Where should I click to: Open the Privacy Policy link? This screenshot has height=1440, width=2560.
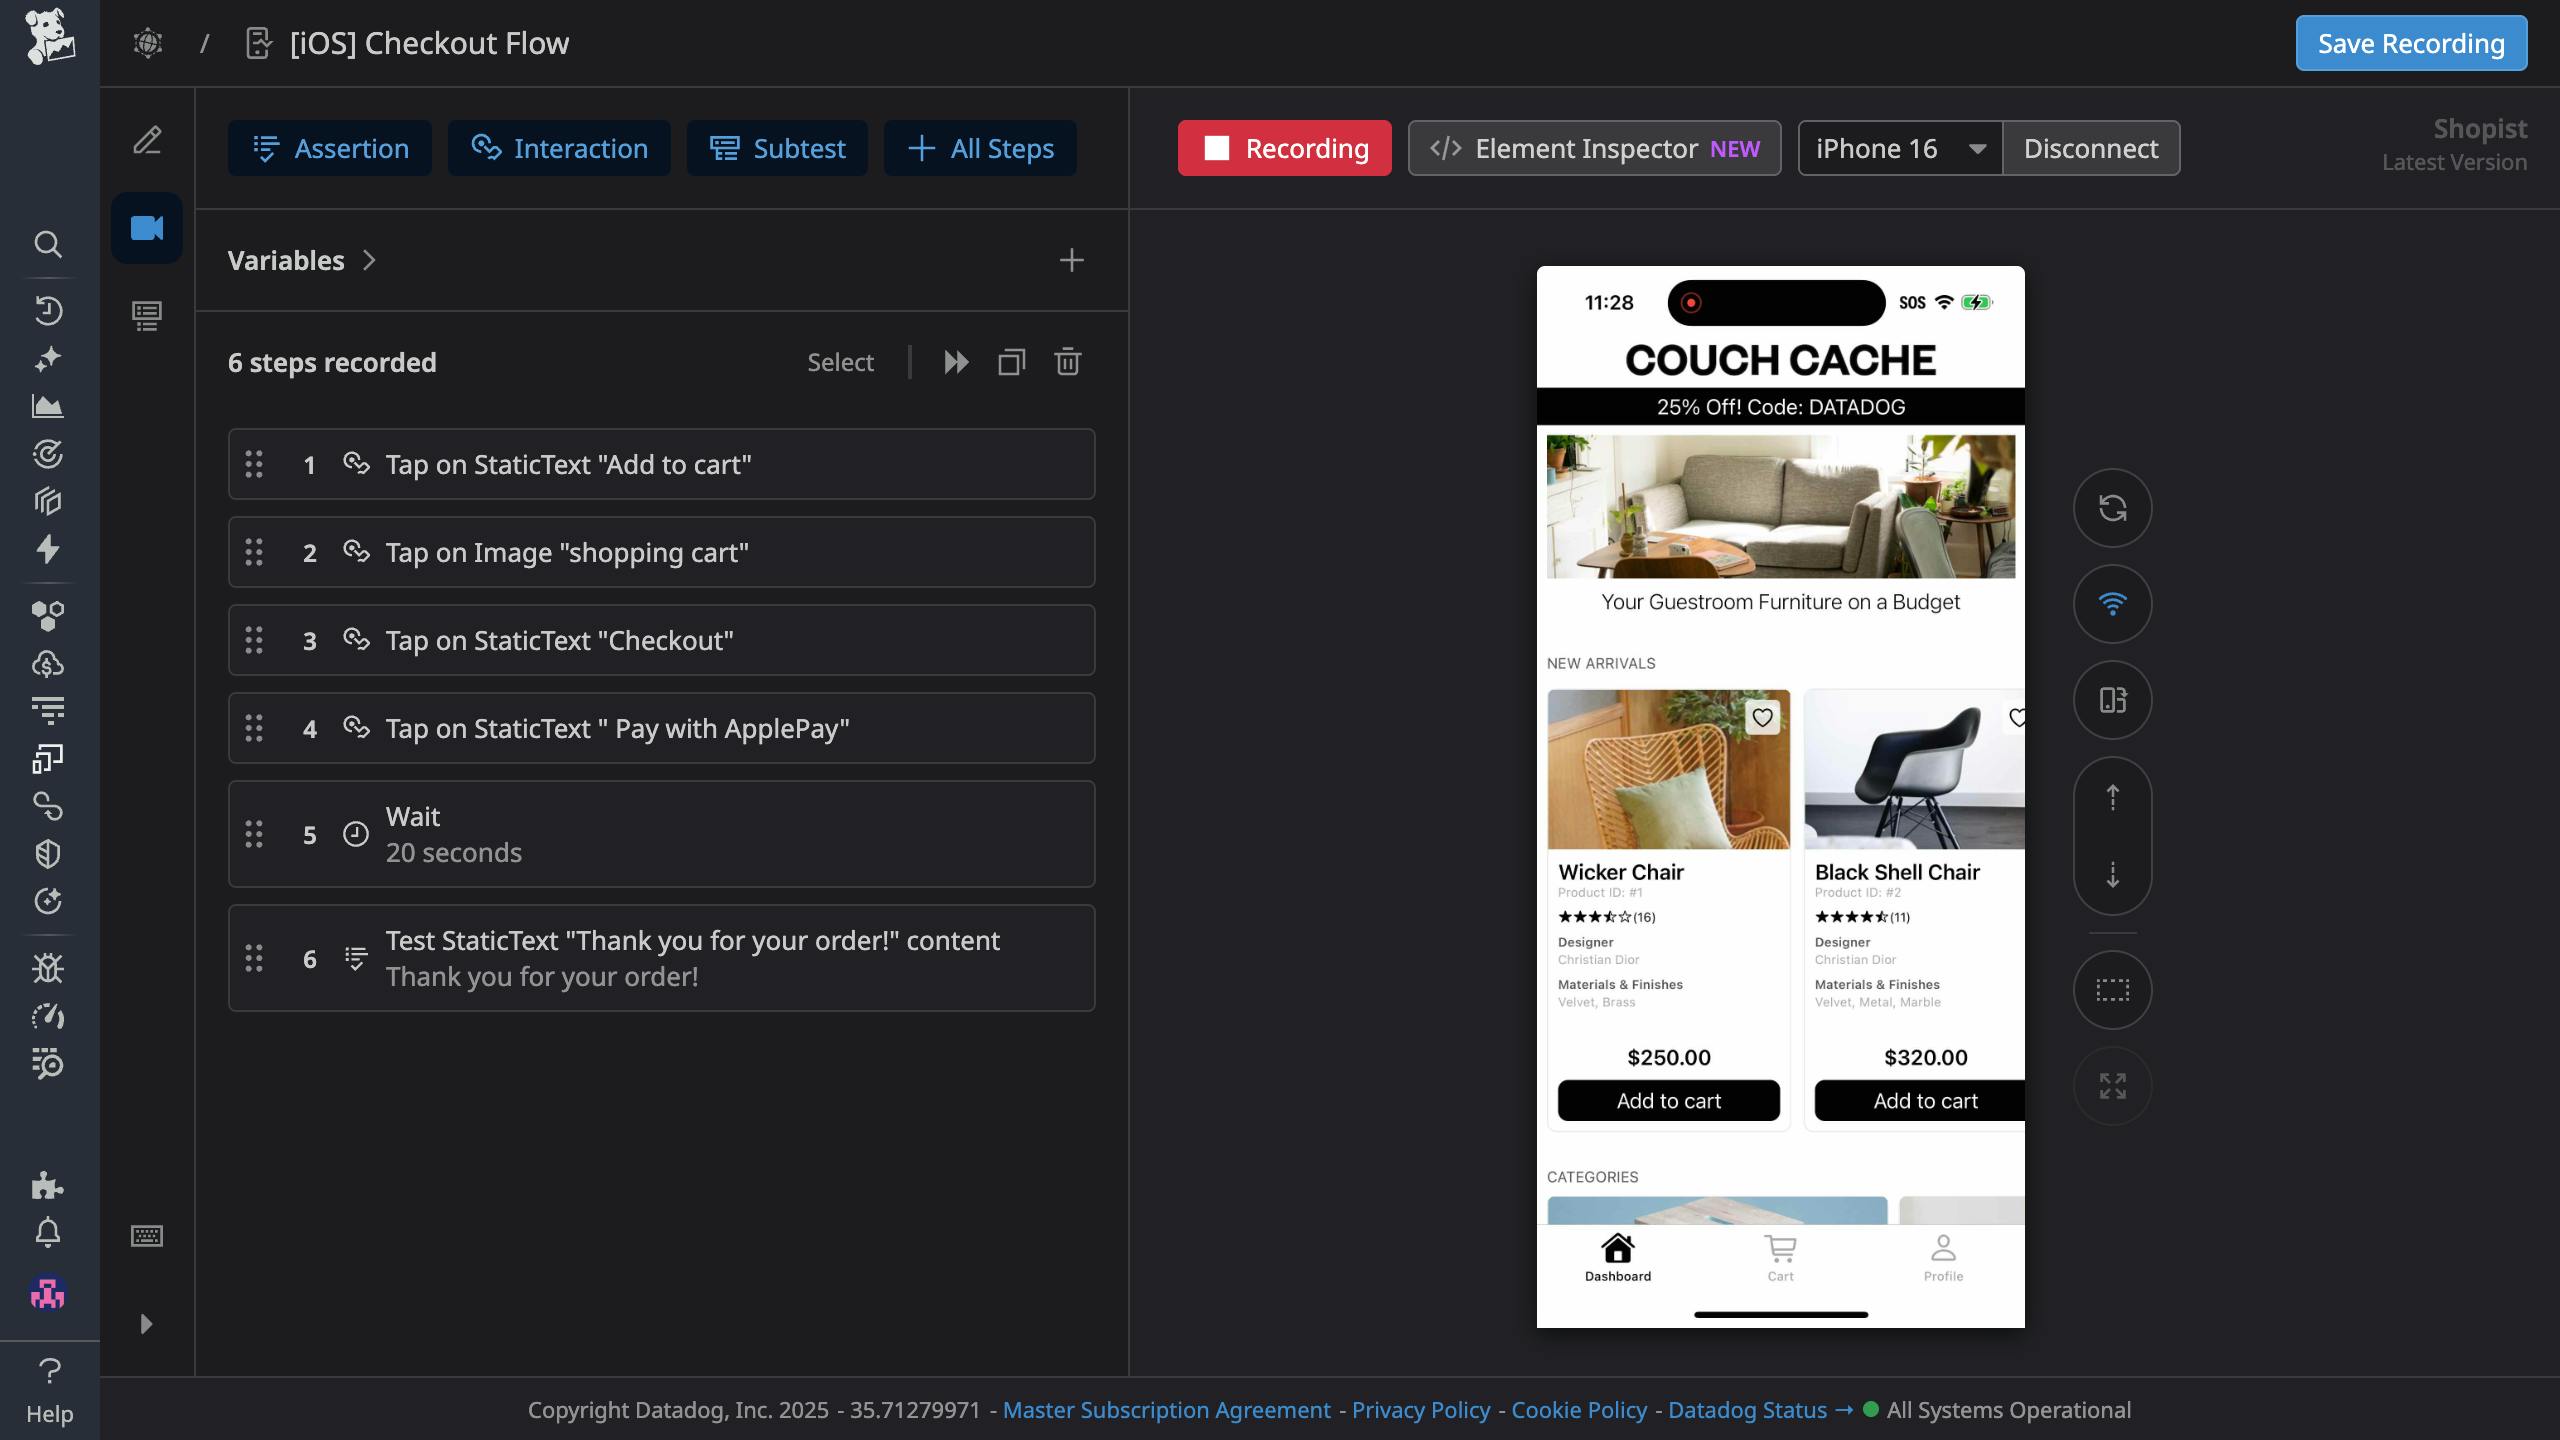click(x=1420, y=1410)
